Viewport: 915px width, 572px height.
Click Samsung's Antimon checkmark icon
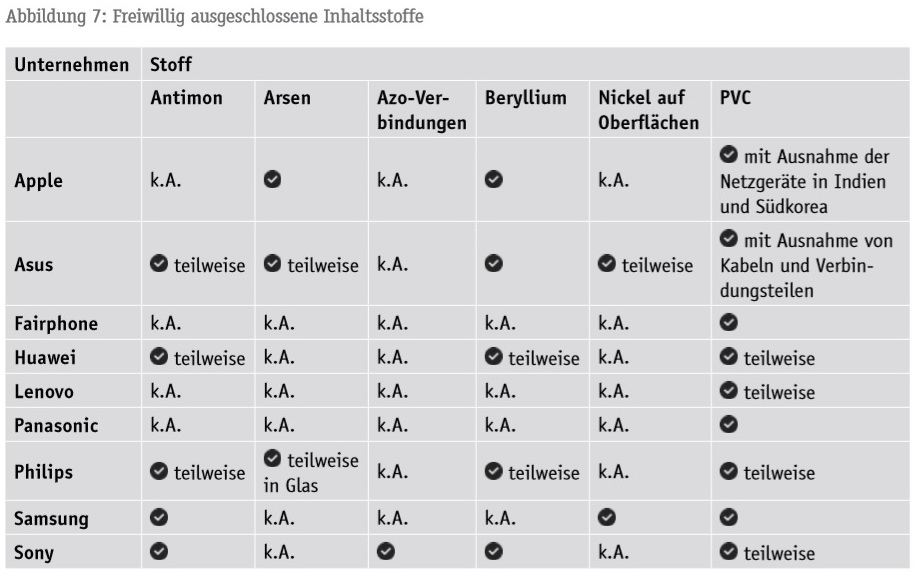[159, 519]
